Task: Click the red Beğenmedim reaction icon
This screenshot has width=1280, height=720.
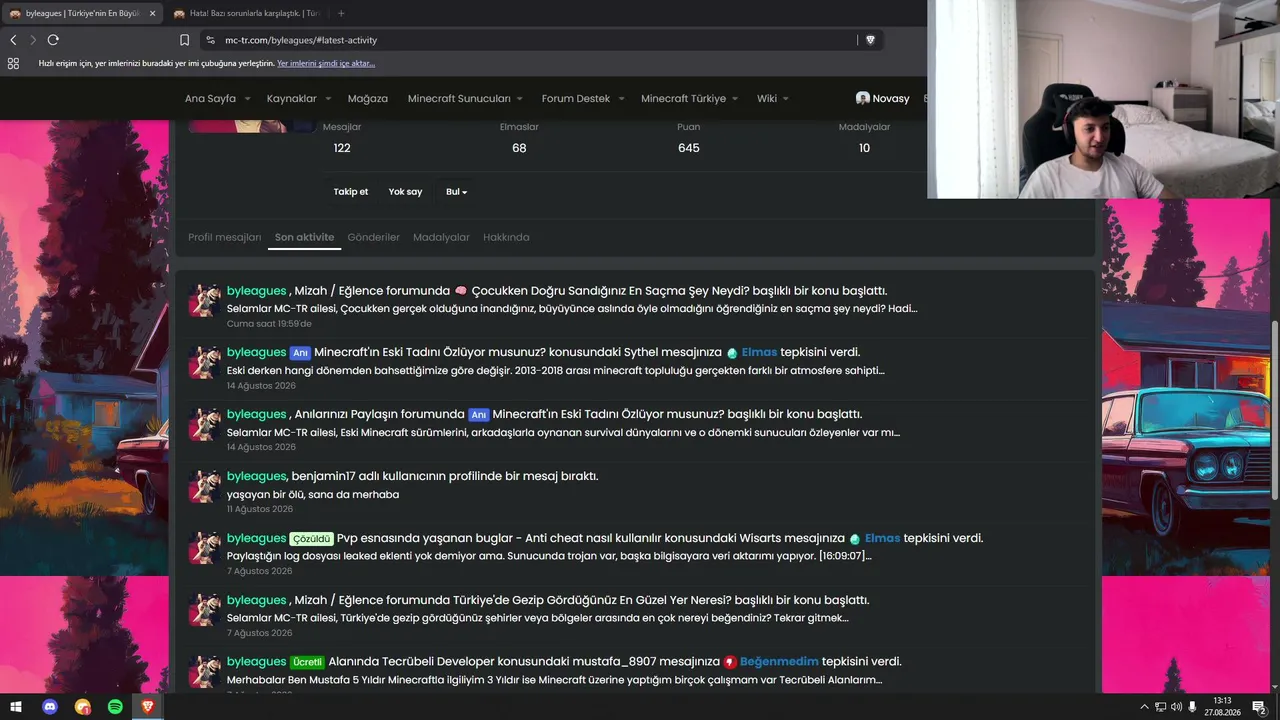Action: click(x=730, y=662)
